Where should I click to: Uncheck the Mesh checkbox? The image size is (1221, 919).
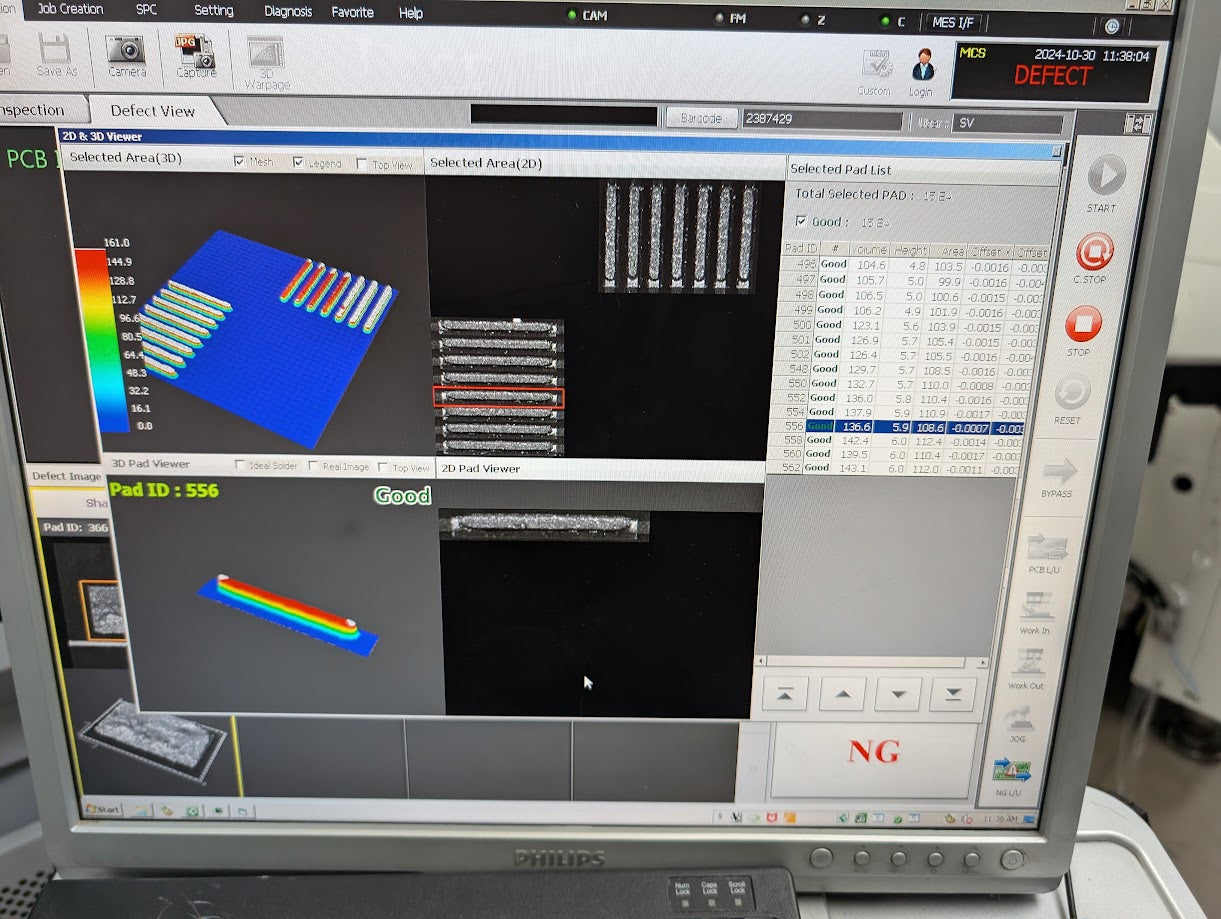coord(240,162)
